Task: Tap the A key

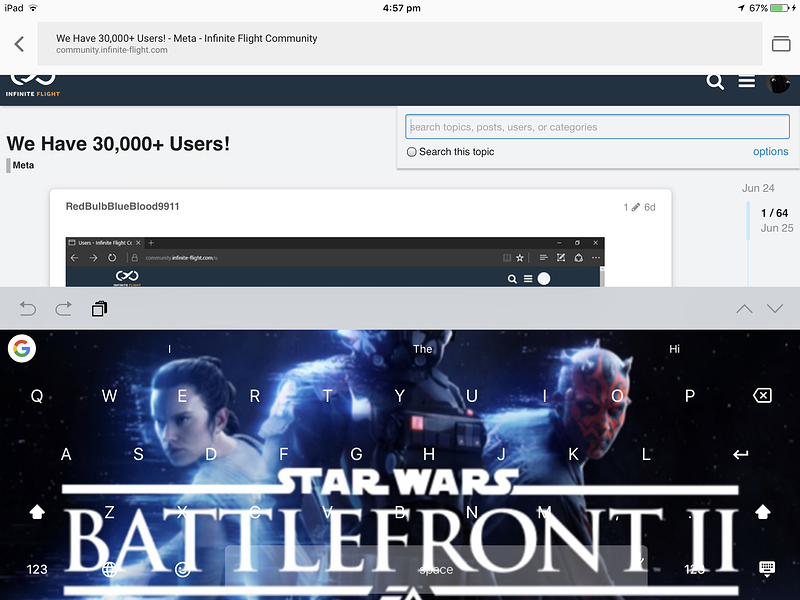Action: point(66,454)
